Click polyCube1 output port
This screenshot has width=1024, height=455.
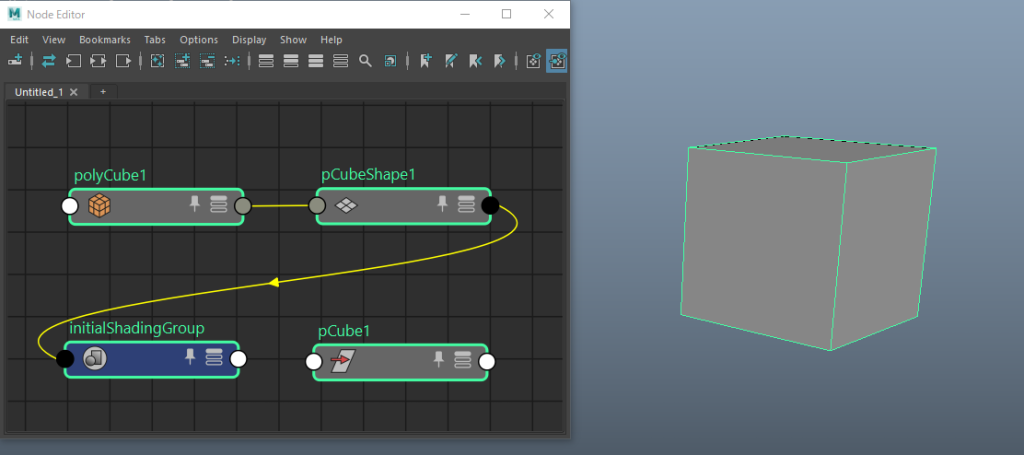[242, 206]
